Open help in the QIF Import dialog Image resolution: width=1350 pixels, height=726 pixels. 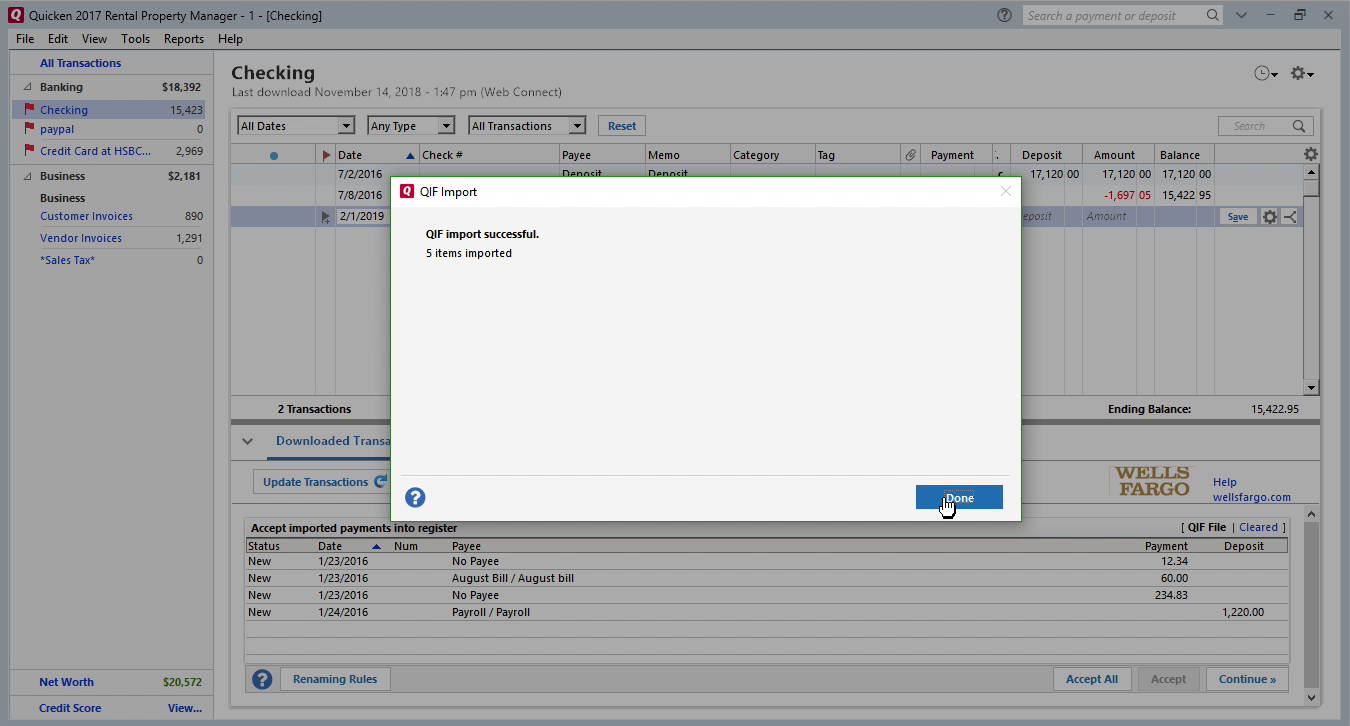(x=415, y=497)
